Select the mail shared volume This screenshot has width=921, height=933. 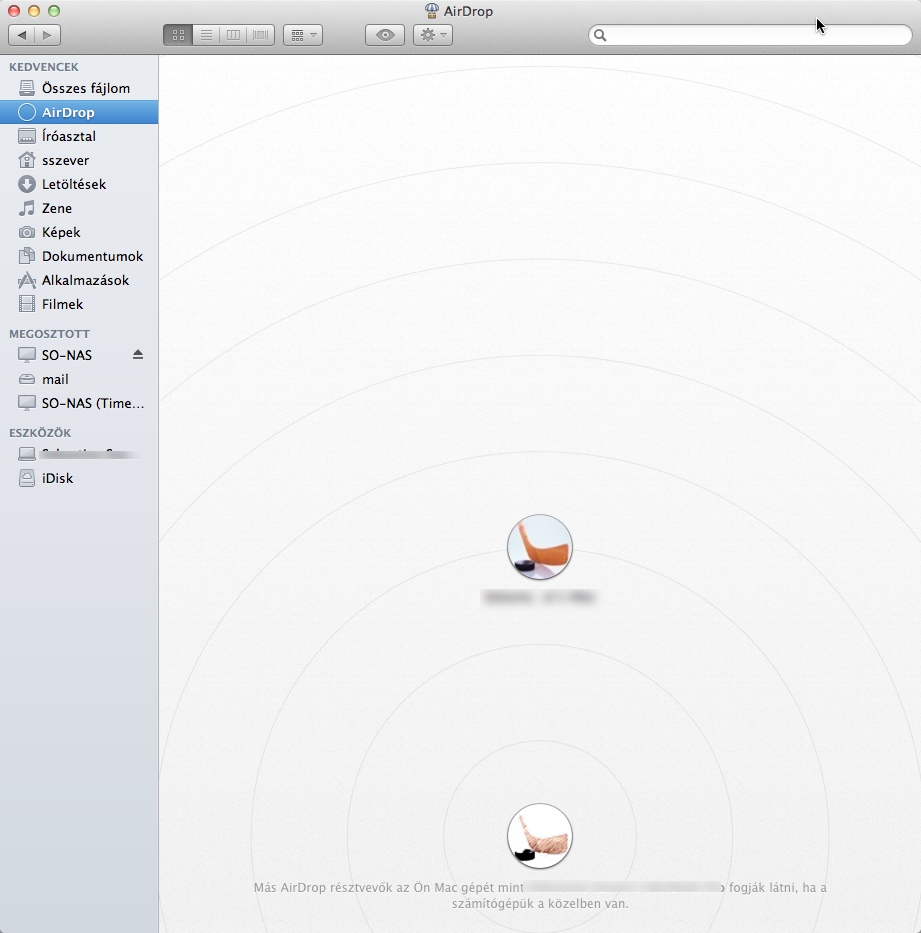tap(79, 379)
